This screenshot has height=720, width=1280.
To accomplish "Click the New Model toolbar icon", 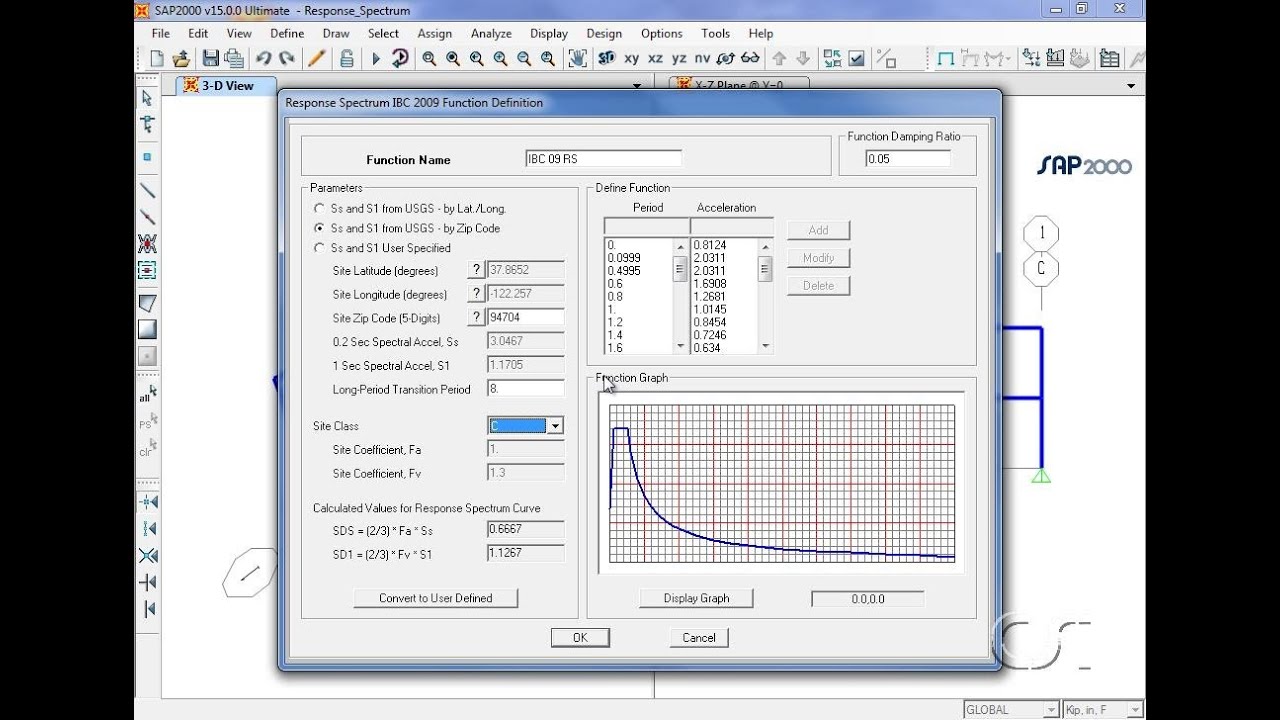I will [x=157, y=59].
